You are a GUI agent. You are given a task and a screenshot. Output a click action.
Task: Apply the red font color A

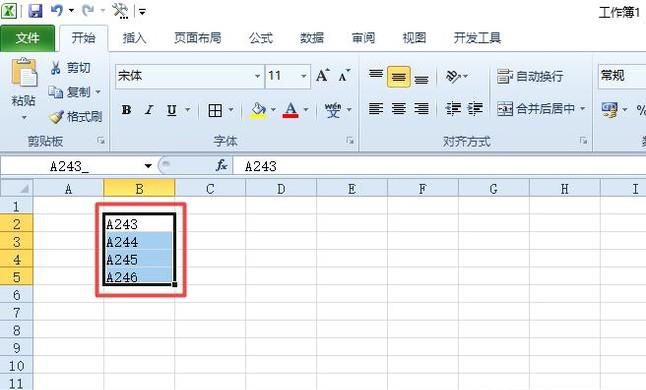(290, 110)
